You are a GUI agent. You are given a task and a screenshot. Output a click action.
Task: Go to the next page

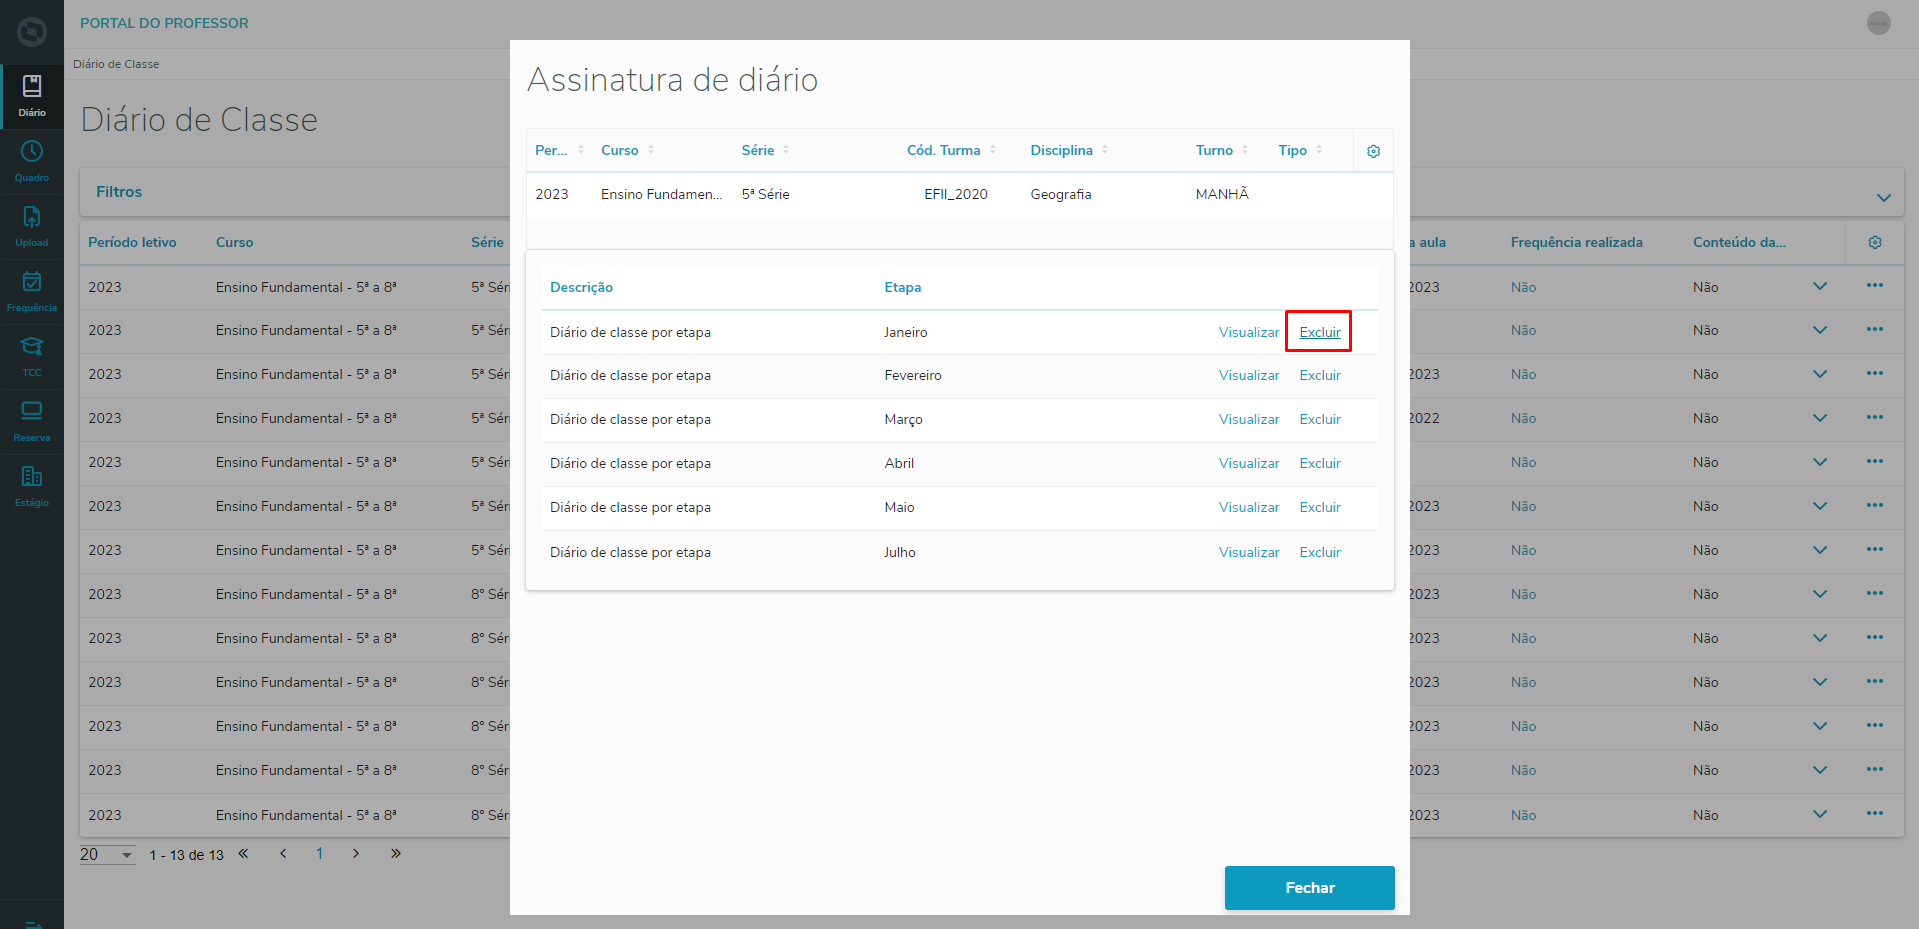point(355,854)
